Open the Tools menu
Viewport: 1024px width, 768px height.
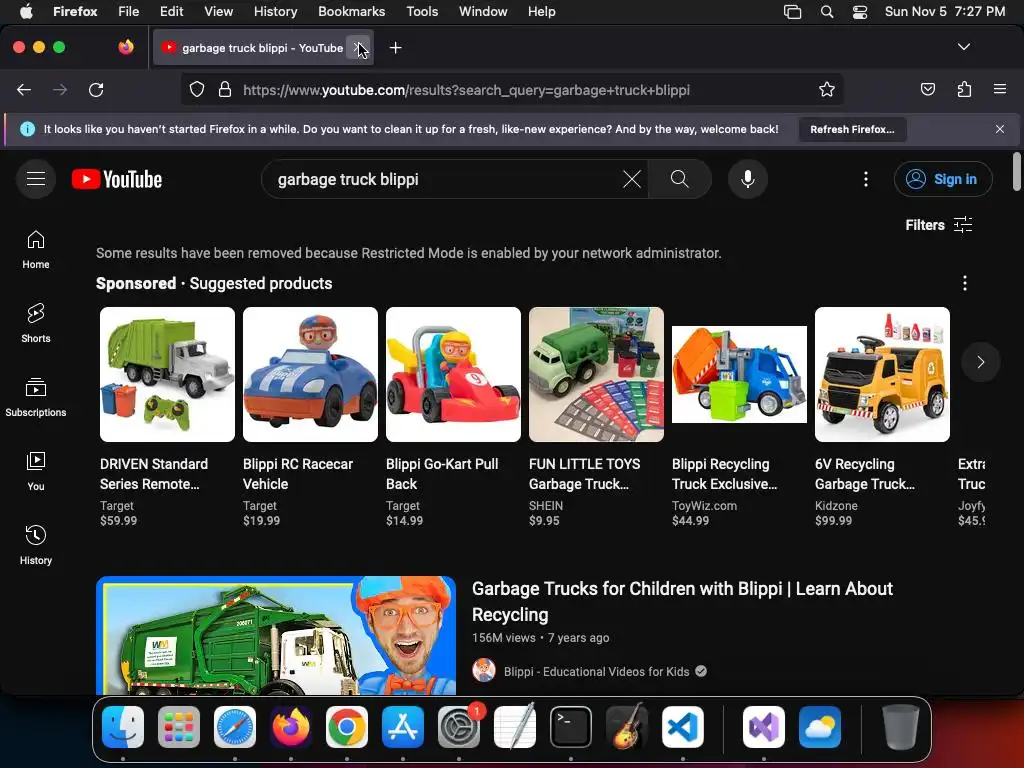coord(422,11)
